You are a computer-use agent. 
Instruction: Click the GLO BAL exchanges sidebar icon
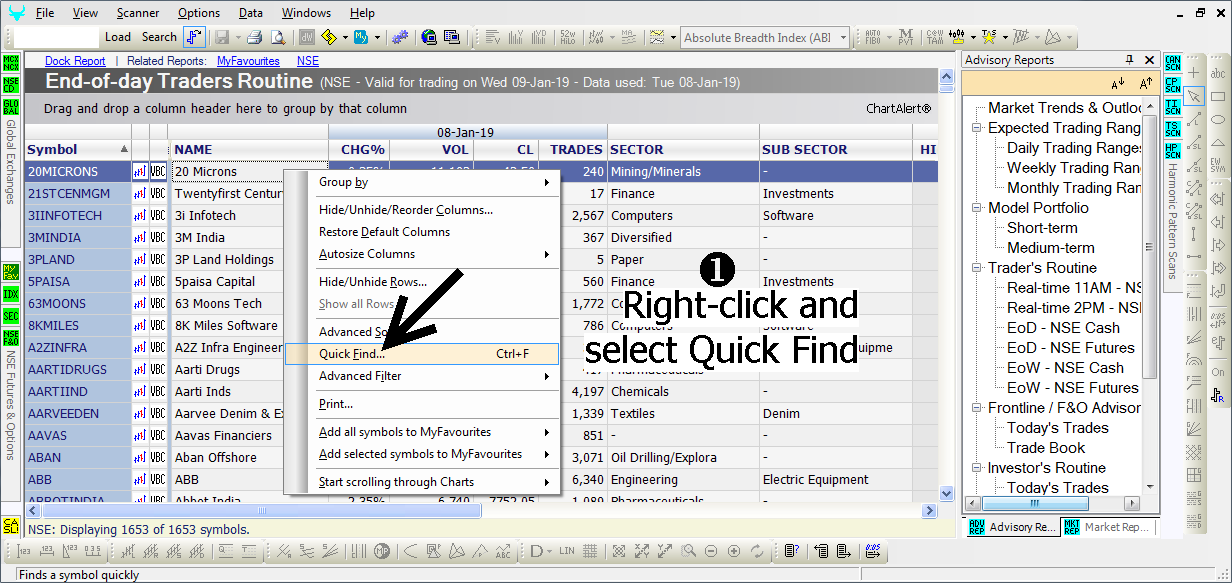(x=11, y=107)
